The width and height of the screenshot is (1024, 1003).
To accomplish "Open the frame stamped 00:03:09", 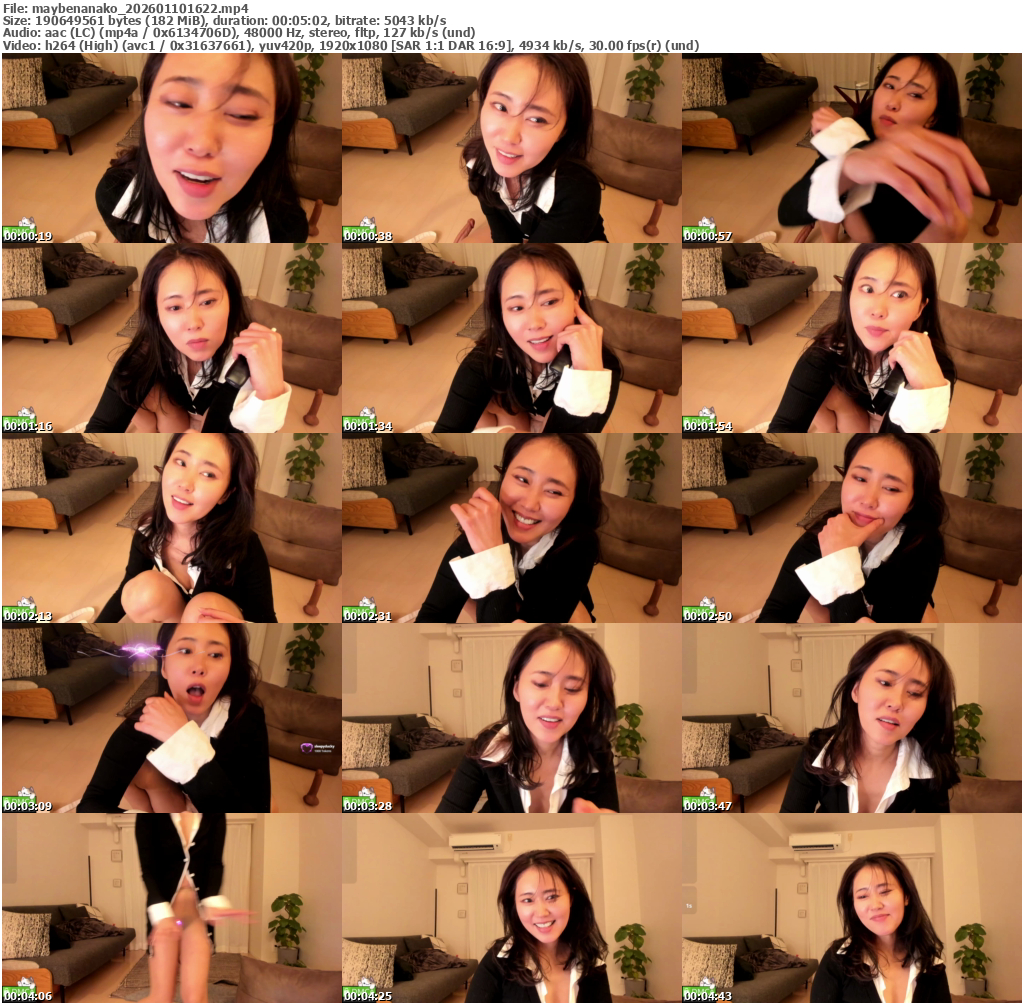I will (172, 718).
